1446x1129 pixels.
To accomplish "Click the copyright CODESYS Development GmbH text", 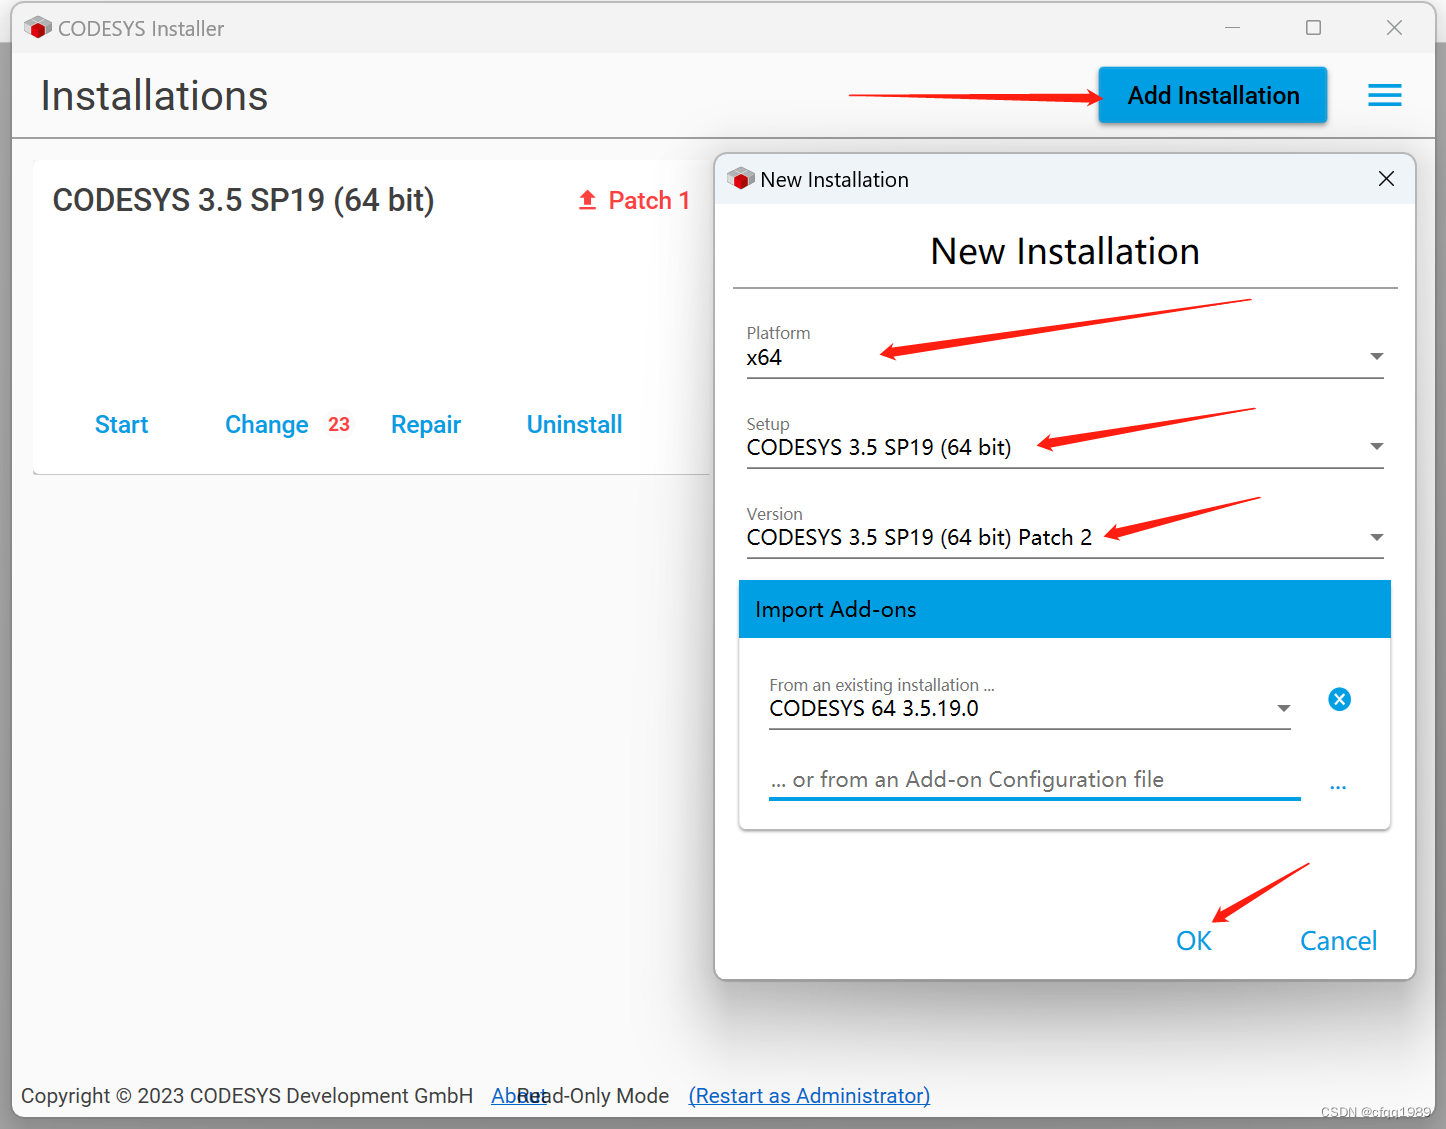I will [247, 1096].
